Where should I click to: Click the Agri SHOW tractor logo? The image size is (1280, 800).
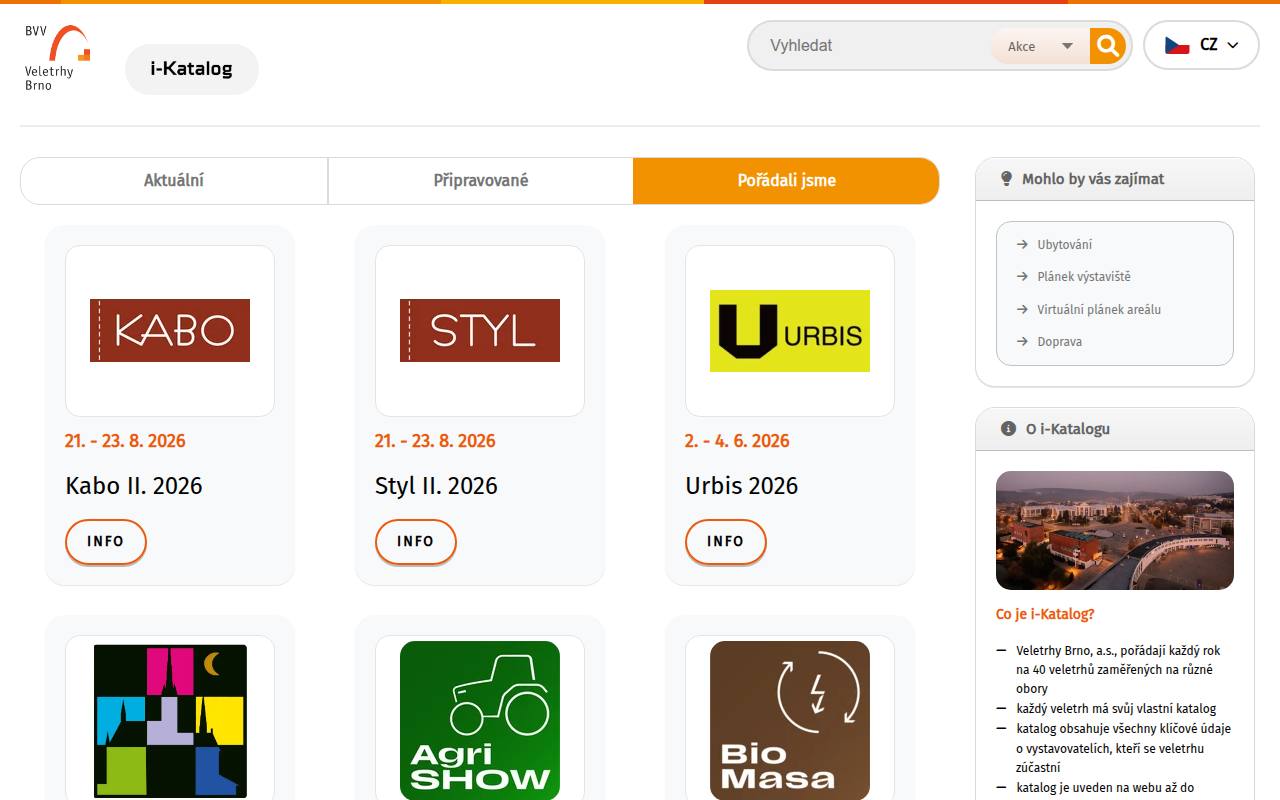tap(480, 720)
